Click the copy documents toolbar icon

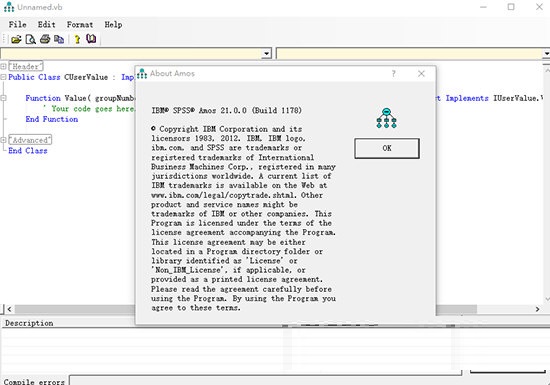[59, 39]
